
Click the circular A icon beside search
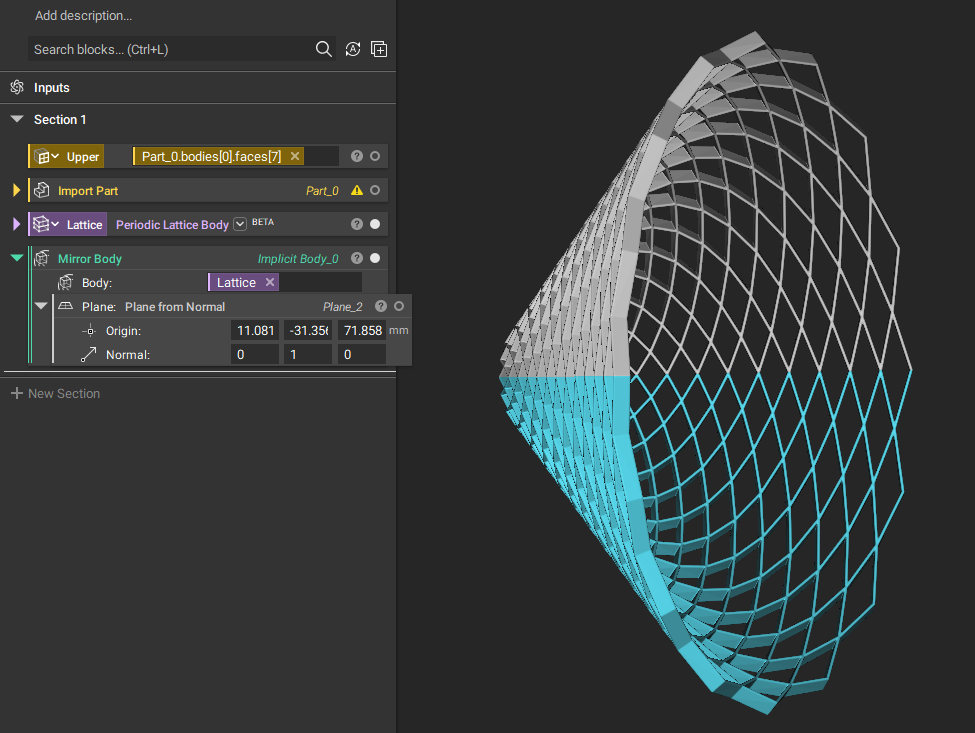[x=353, y=49]
